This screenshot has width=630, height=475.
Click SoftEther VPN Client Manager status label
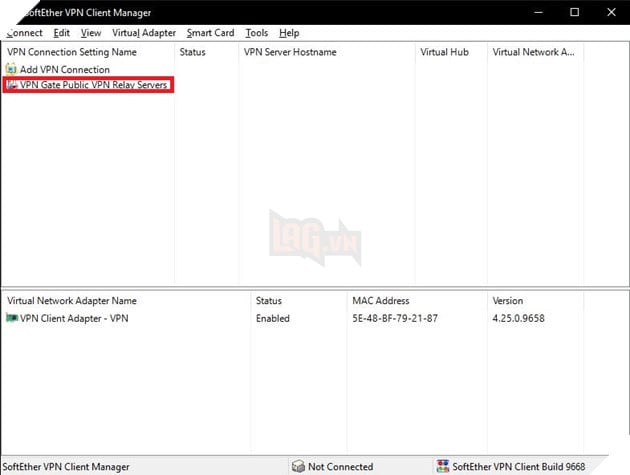coord(66,467)
